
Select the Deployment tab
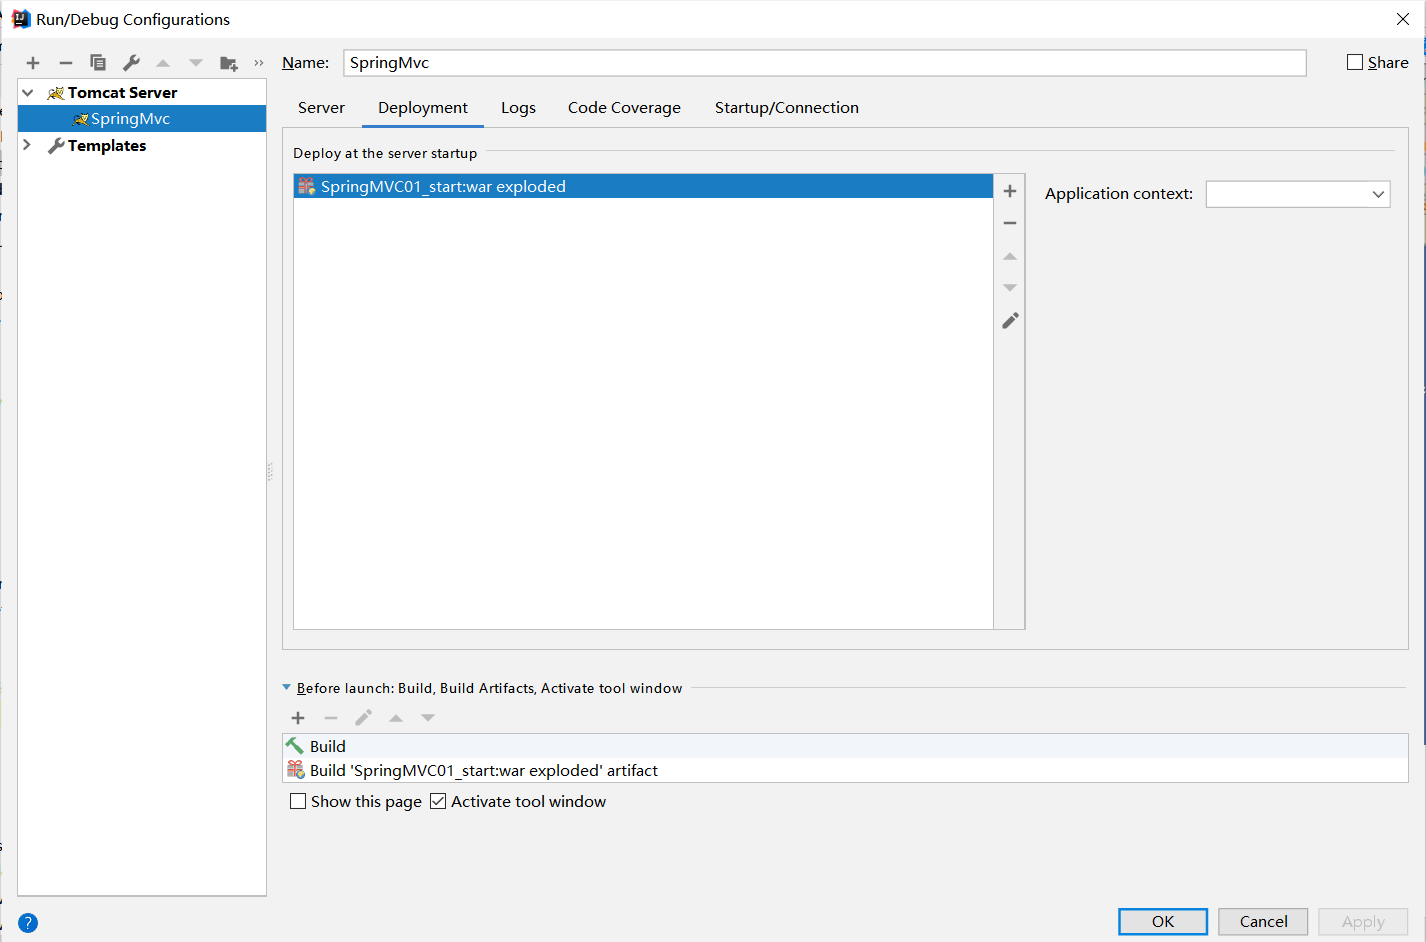click(x=423, y=108)
